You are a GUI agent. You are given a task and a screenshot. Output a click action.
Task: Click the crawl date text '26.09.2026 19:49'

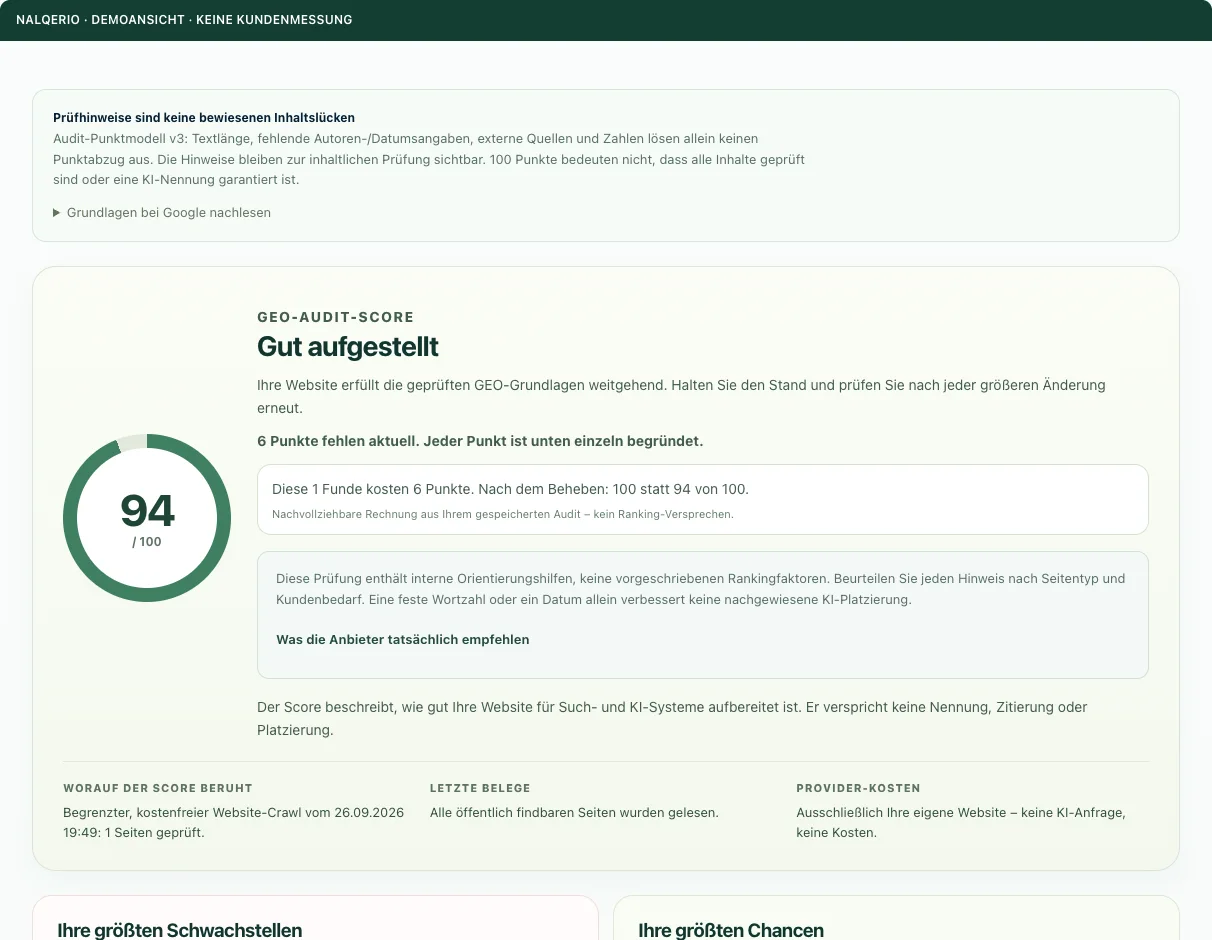[234, 823]
